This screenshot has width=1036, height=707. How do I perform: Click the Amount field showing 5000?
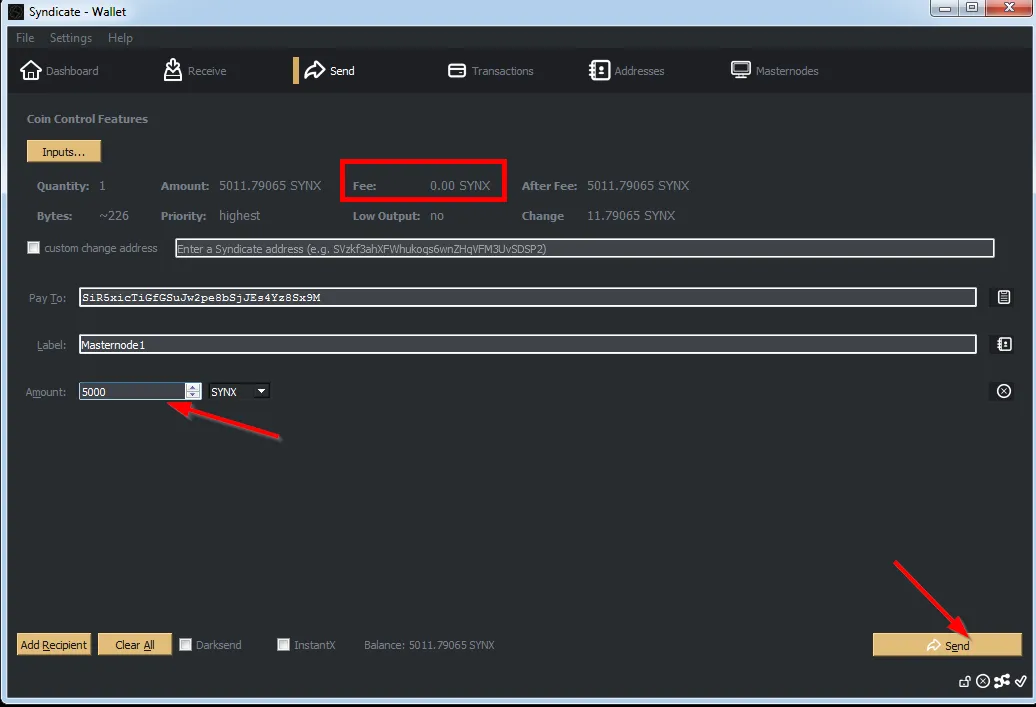pos(132,391)
